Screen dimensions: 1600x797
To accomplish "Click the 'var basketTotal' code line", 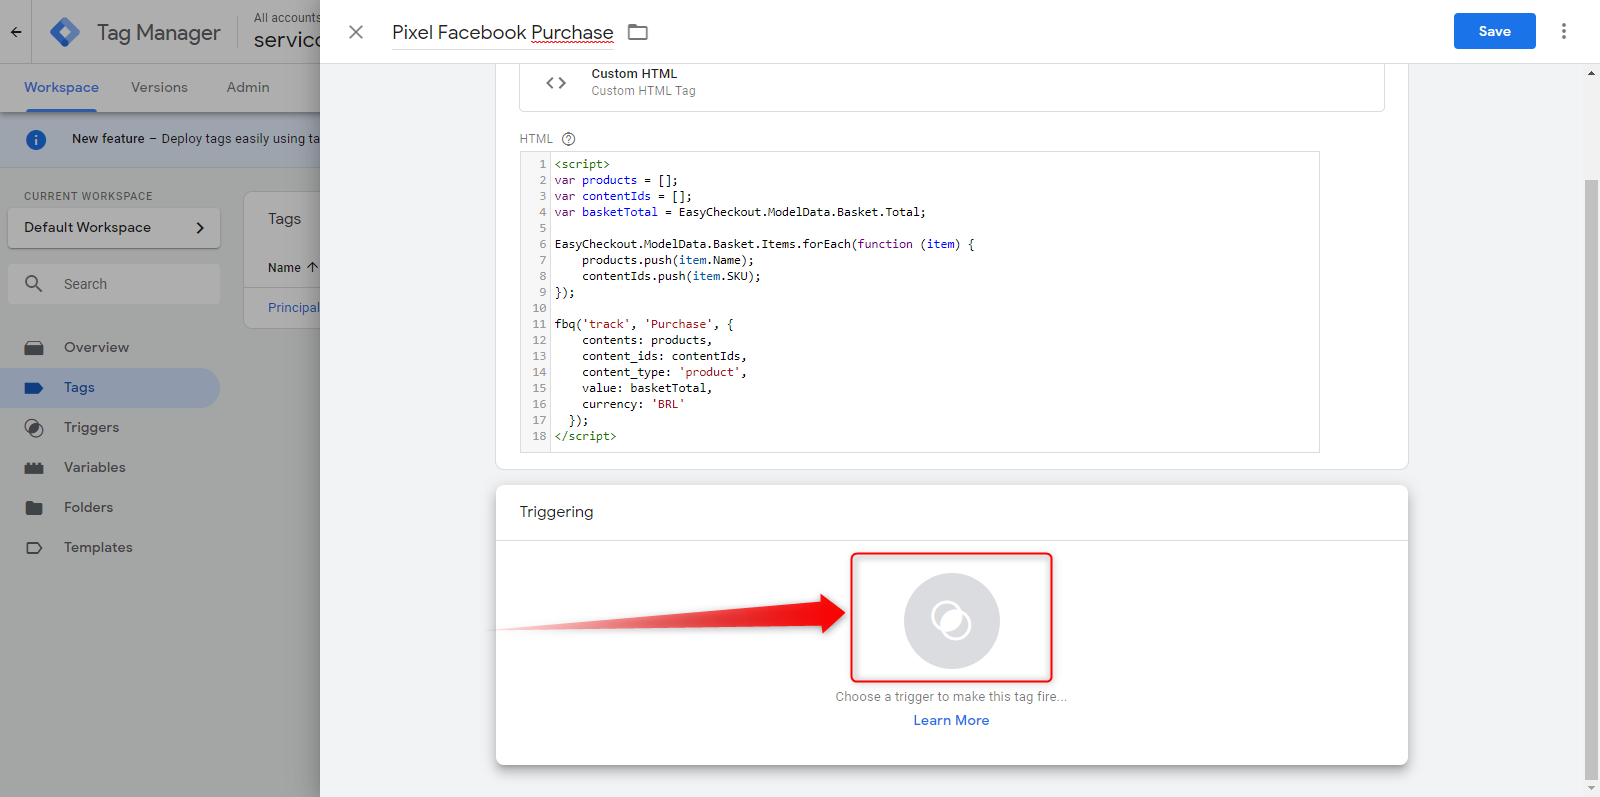I will (740, 212).
